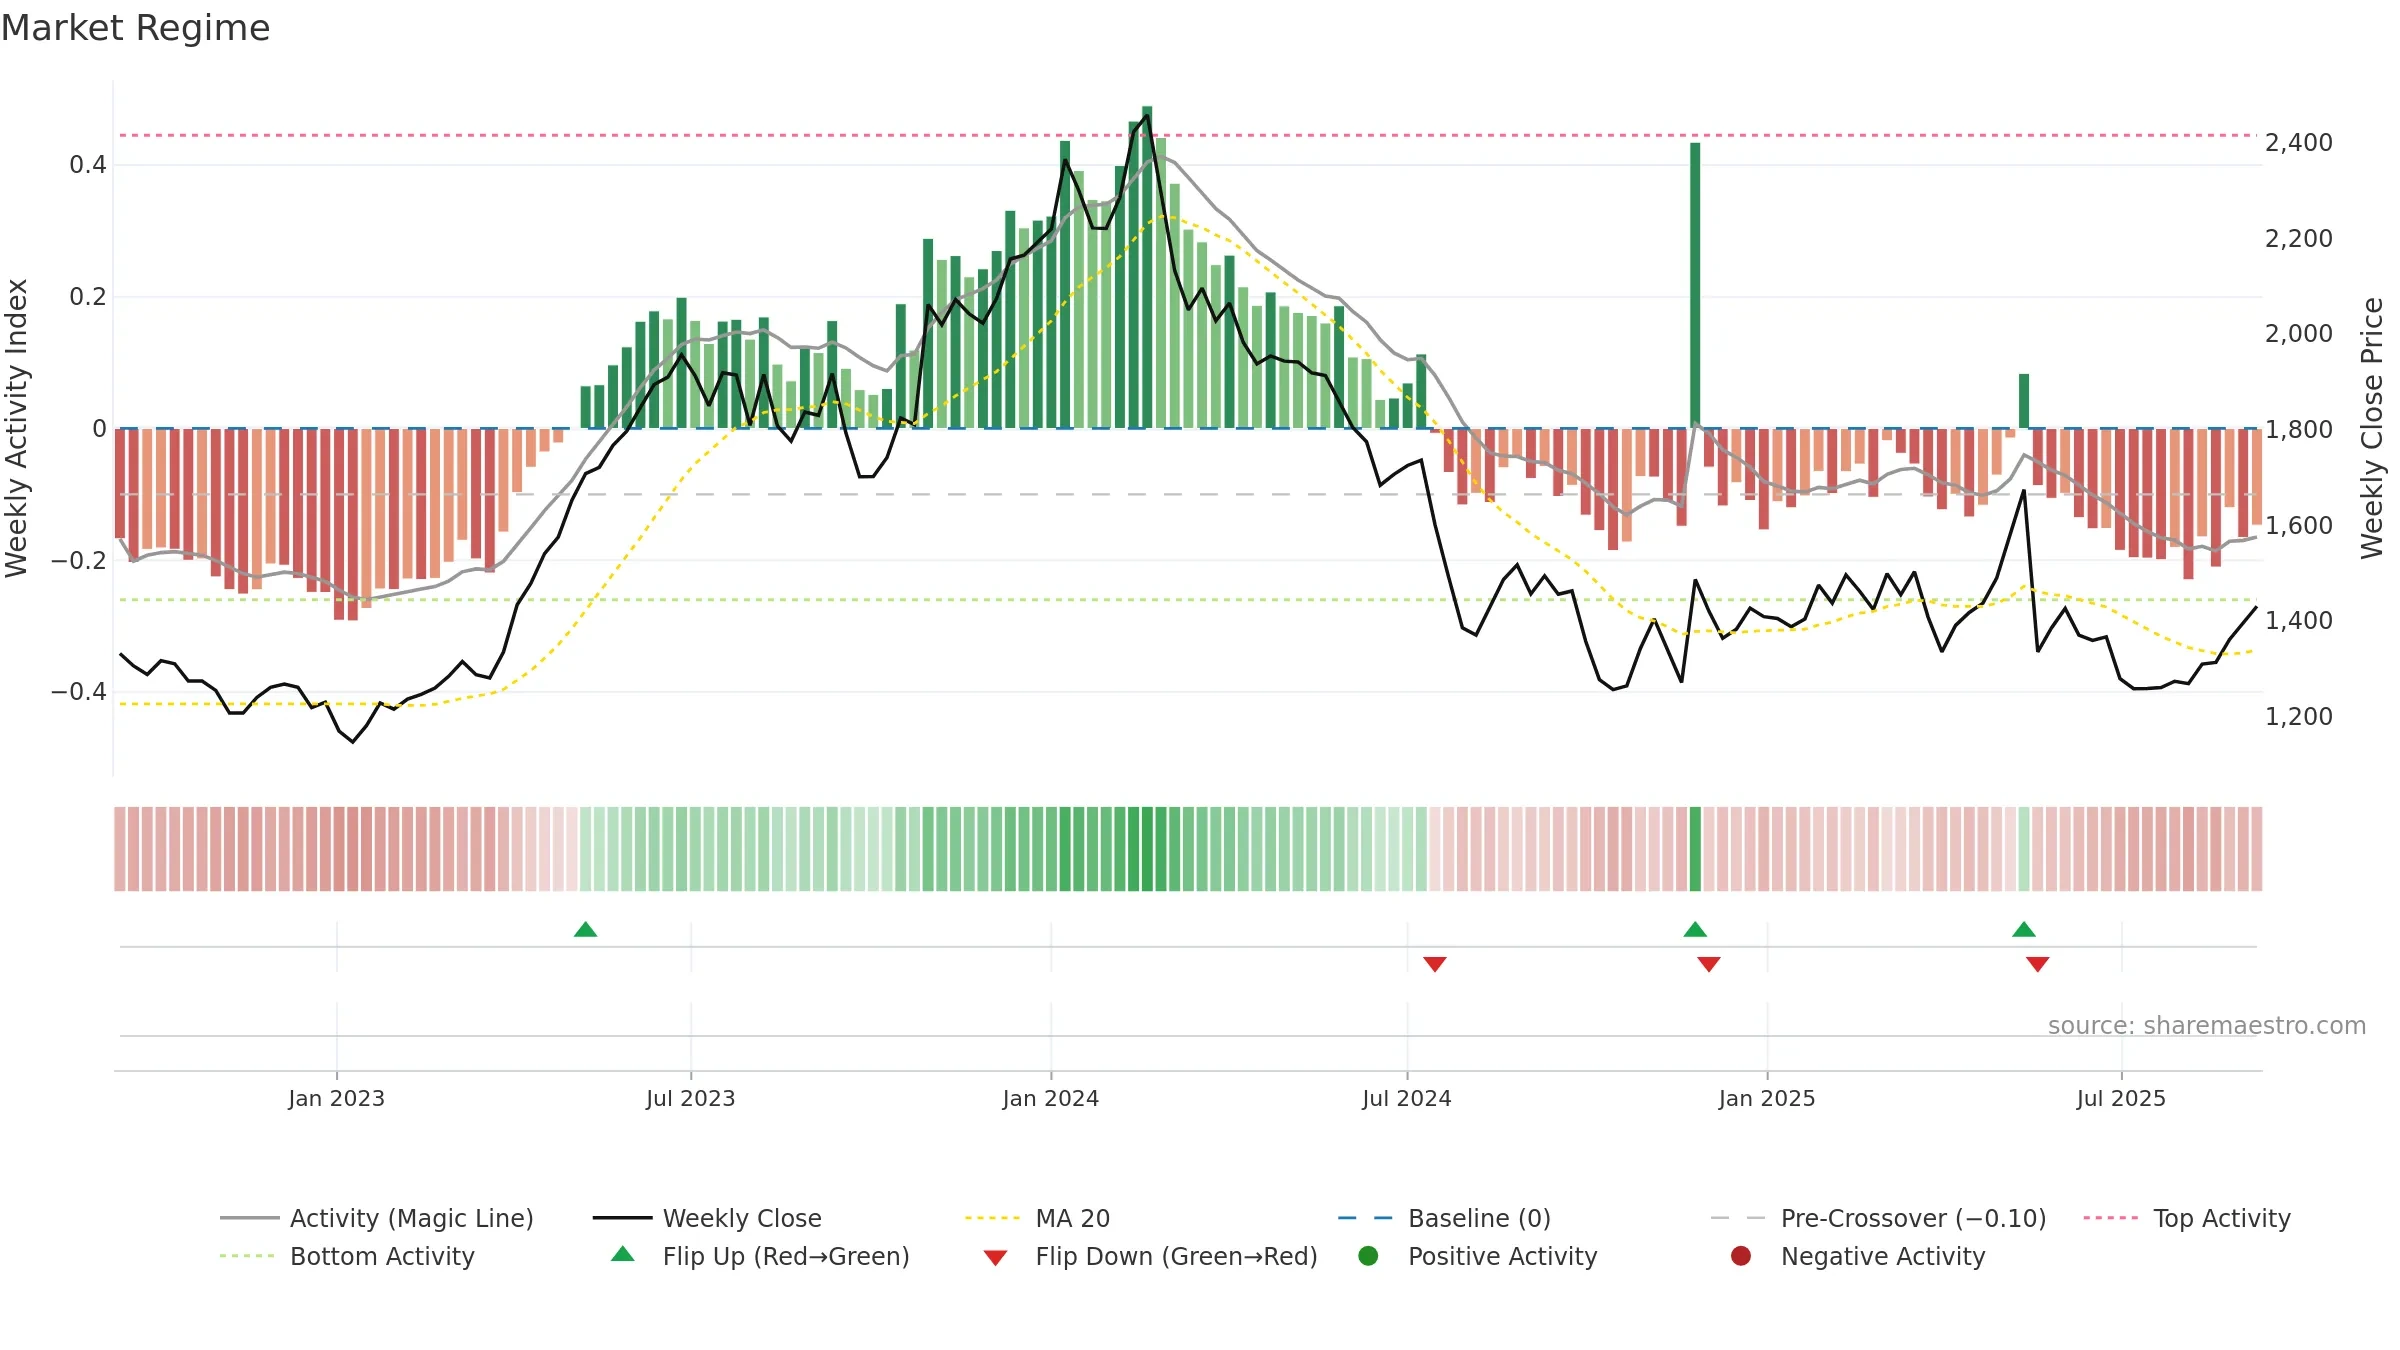Screen dimensions: 2400x1350
Task: Click the −0.4 left-axis tick label
Action: pos(78,692)
